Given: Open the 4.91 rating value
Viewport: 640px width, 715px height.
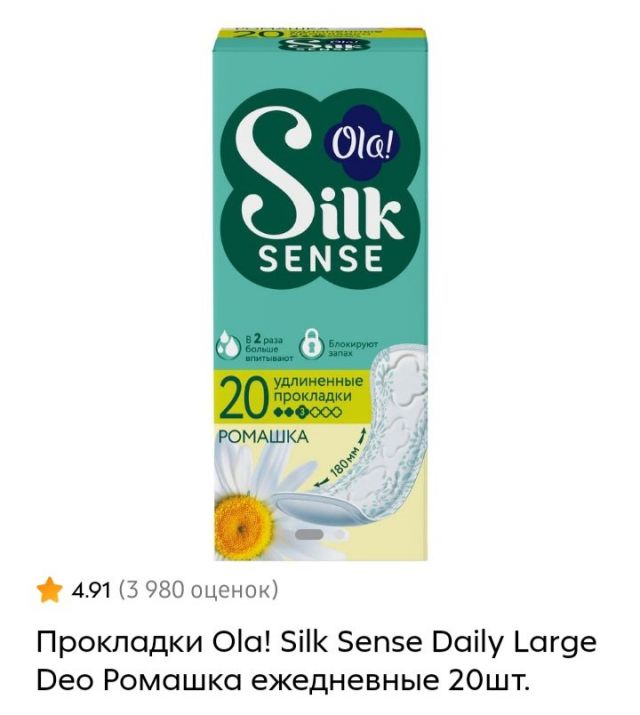Looking at the screenshot, I should (91, 591).
